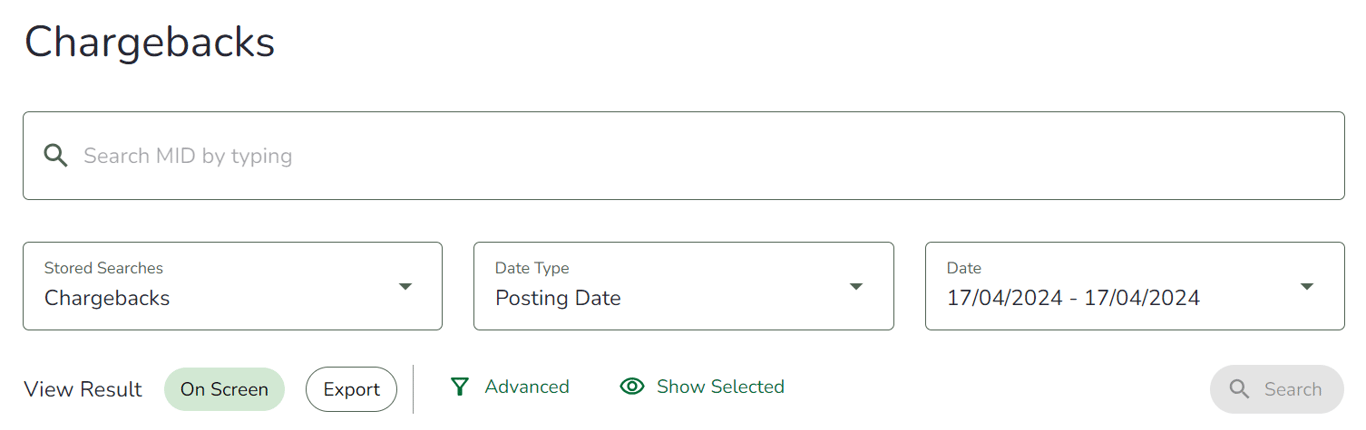
Task: Click the 17/04/2024 - 17/04/2024 date value
Action: coord(1073,298)
